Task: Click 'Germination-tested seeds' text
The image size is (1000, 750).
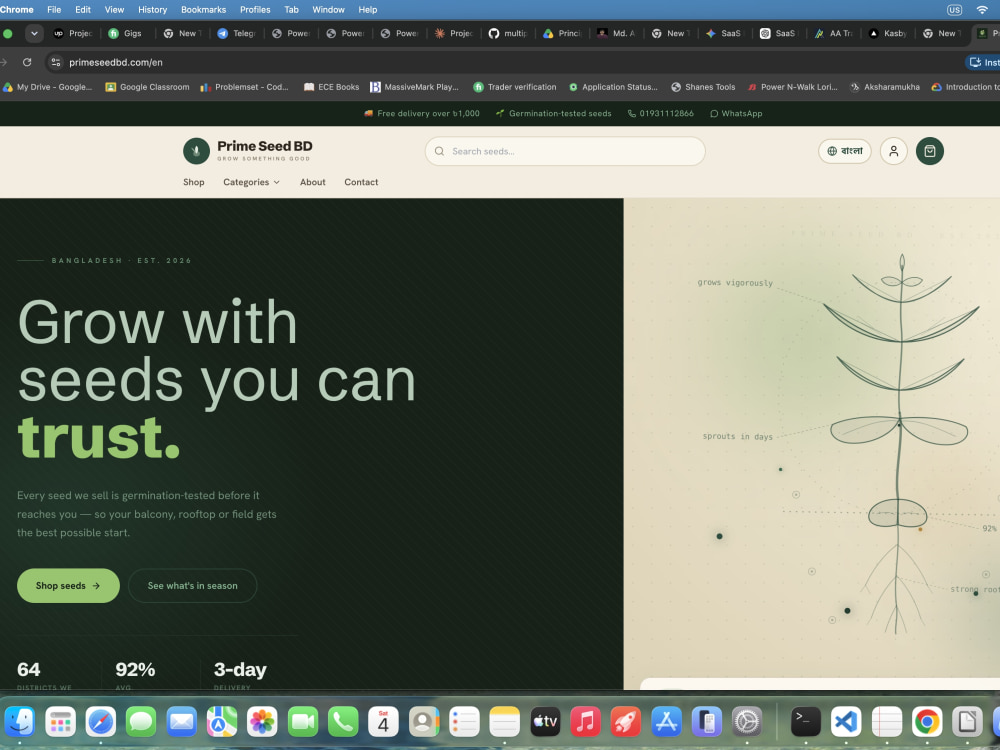Action: [554, 114]
